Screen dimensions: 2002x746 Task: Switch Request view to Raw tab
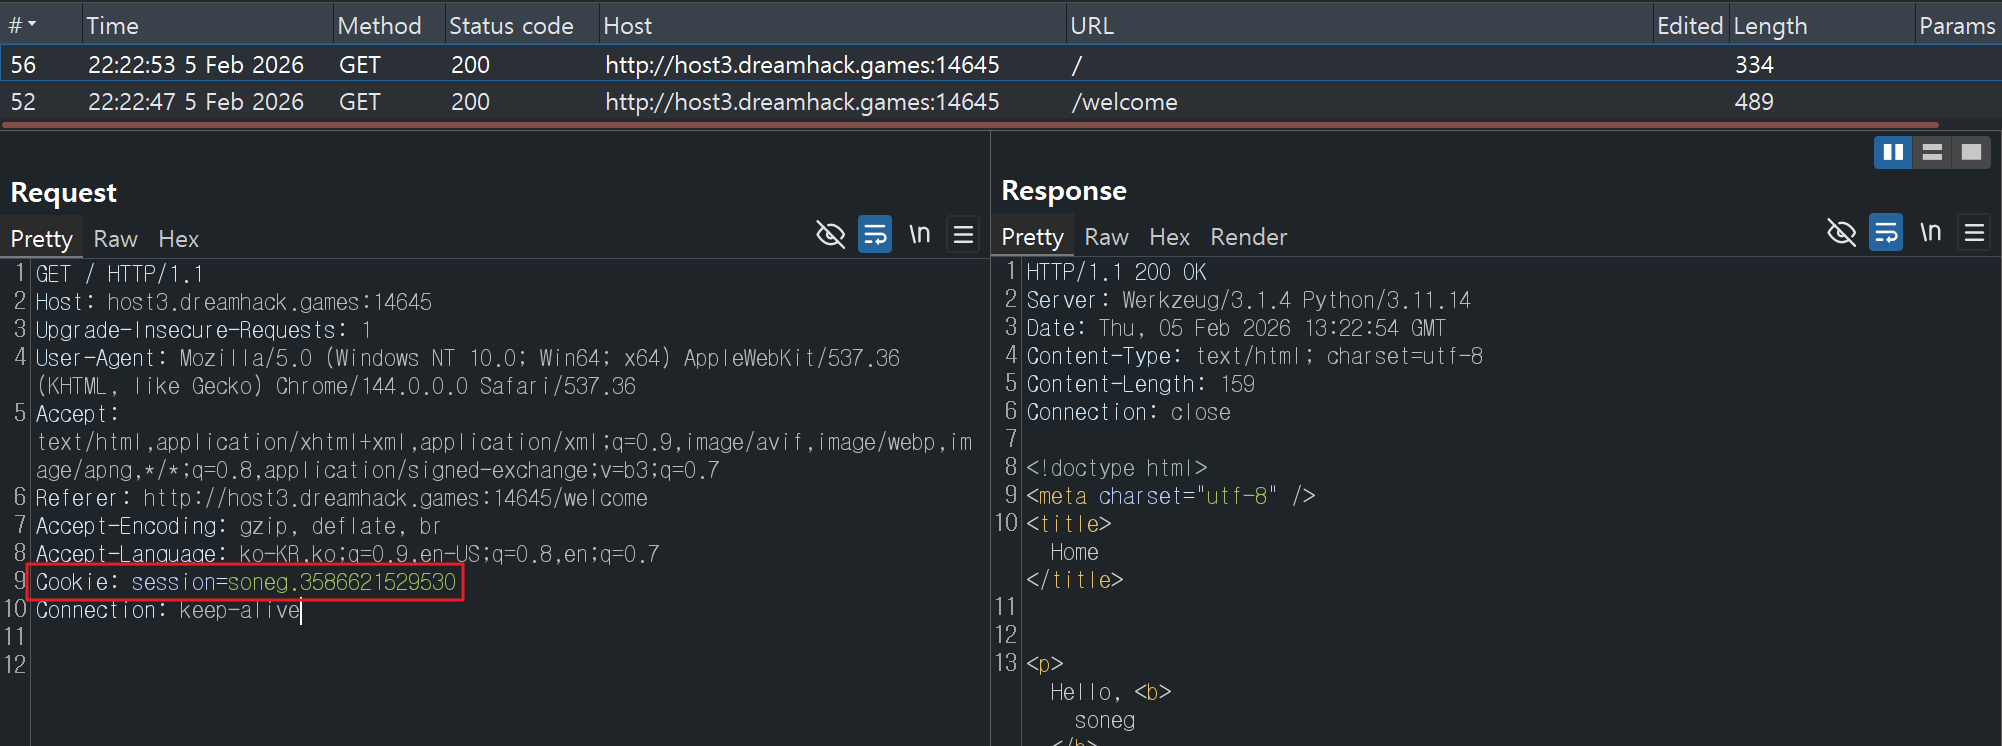(115, 239)
